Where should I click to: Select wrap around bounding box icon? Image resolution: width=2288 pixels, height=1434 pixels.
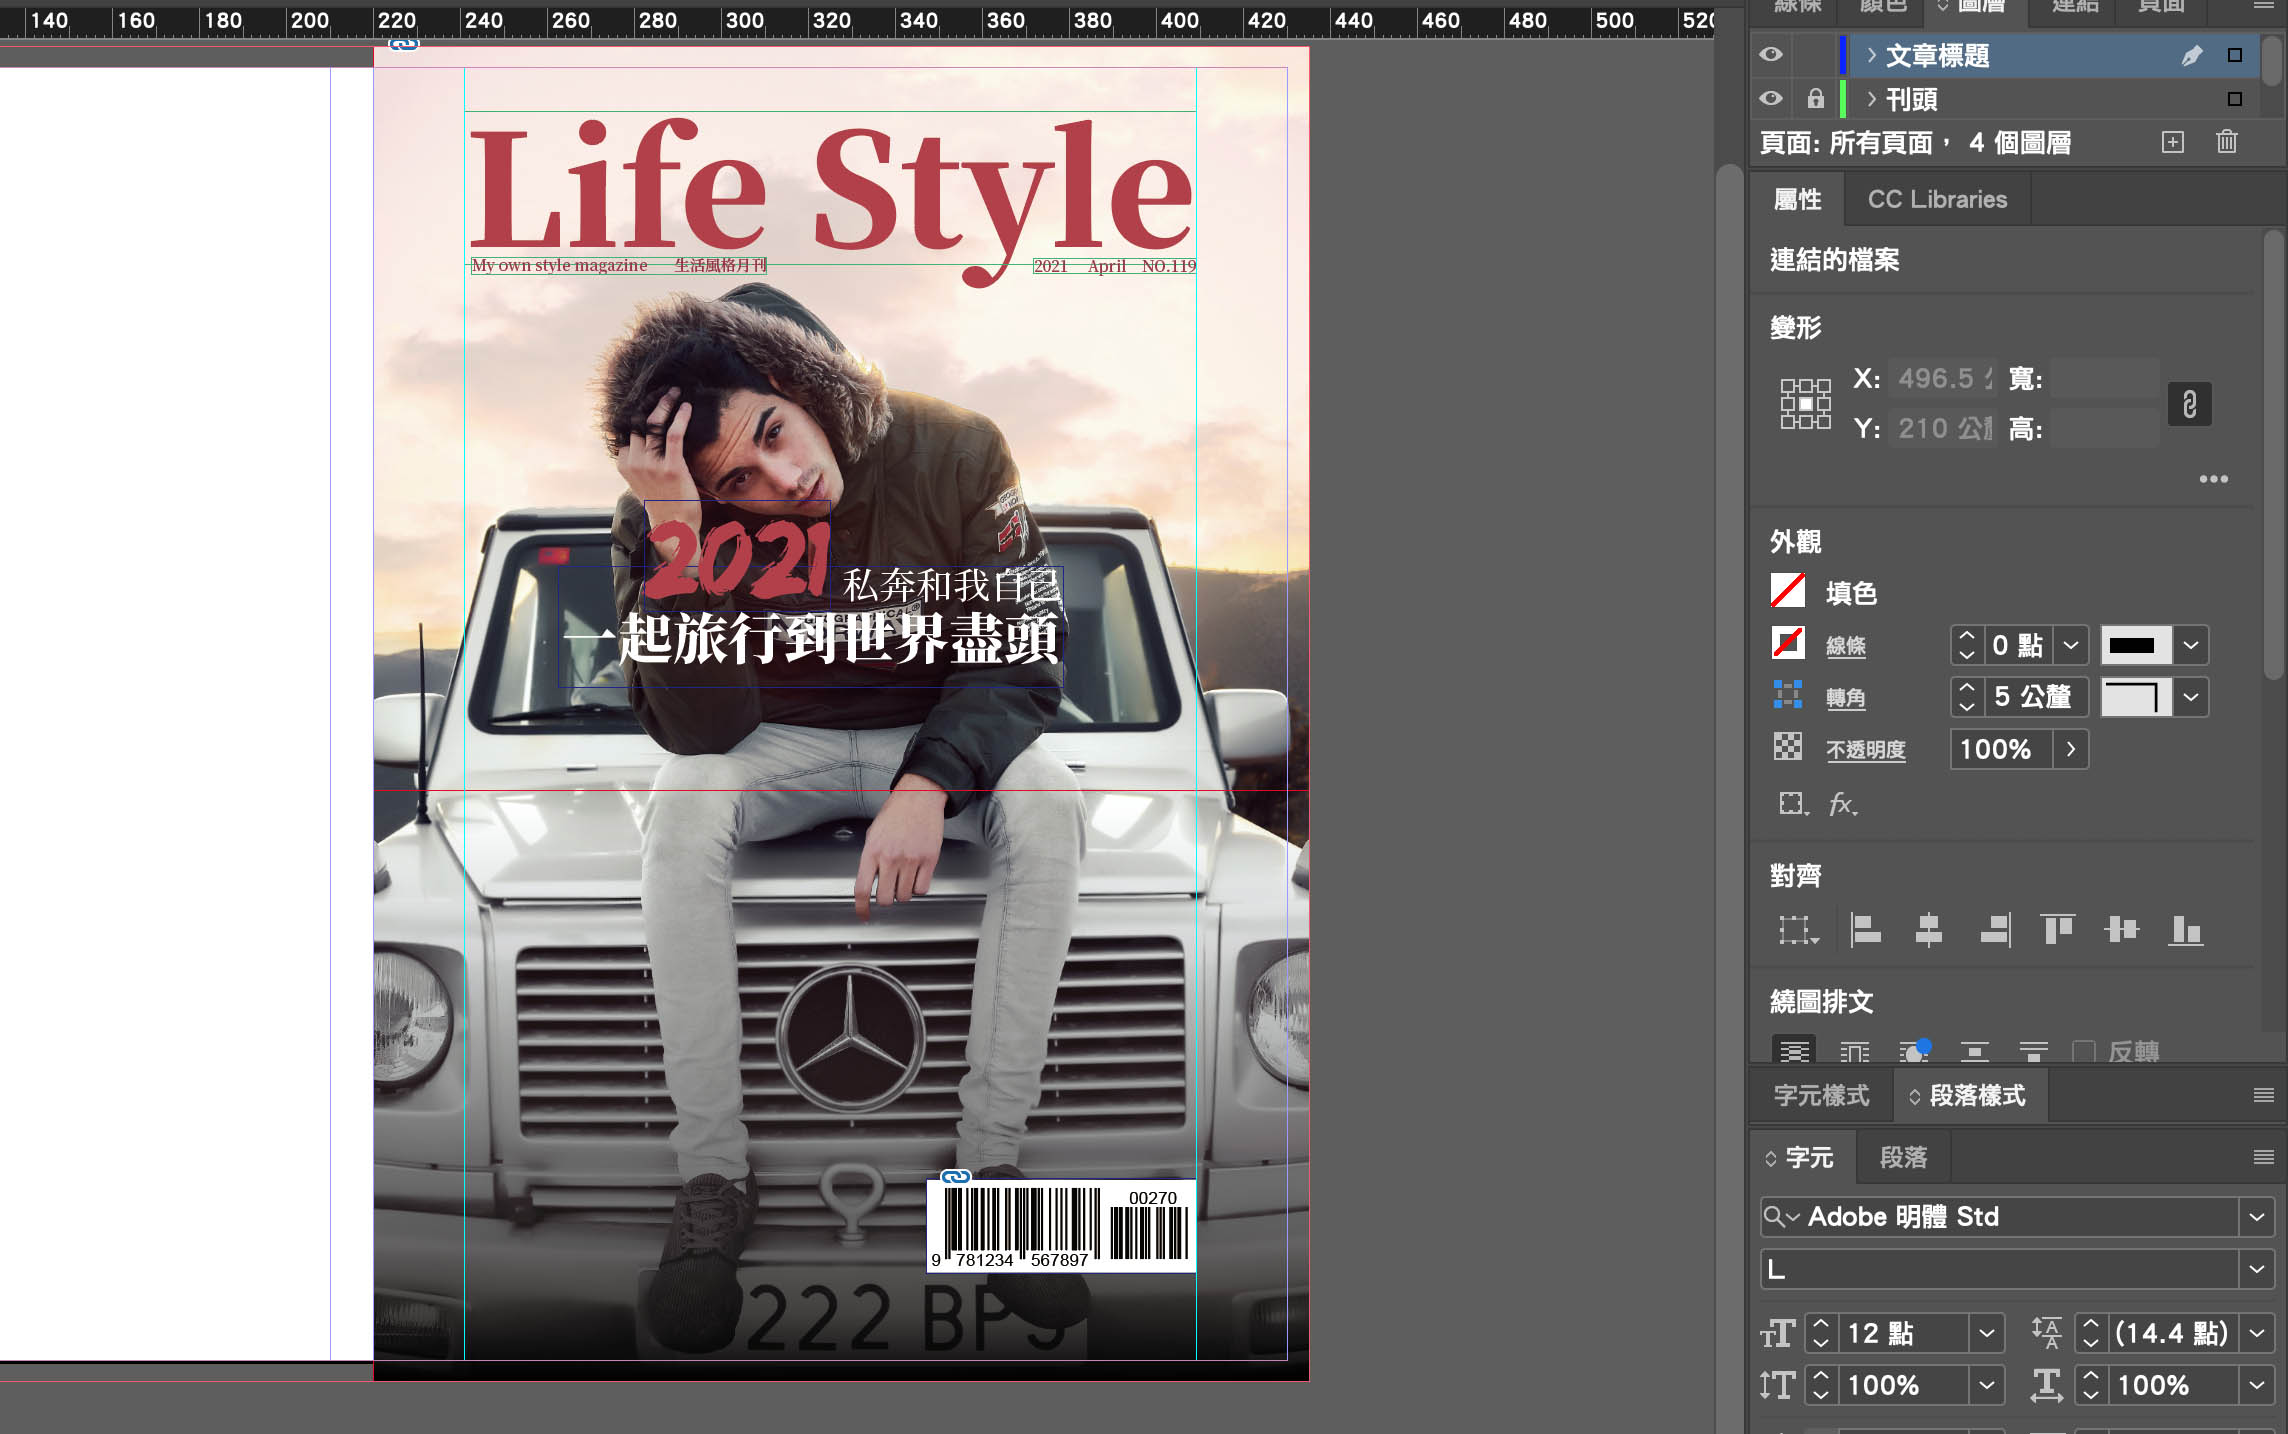(1854, 1052)
